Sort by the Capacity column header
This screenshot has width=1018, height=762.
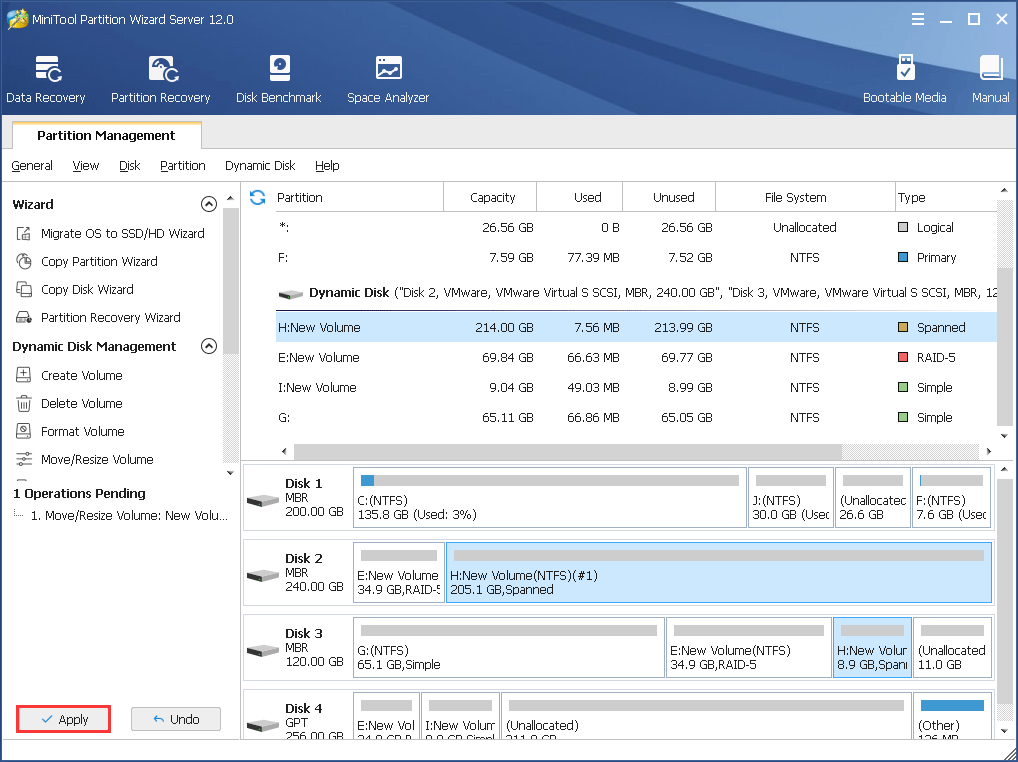490,197
